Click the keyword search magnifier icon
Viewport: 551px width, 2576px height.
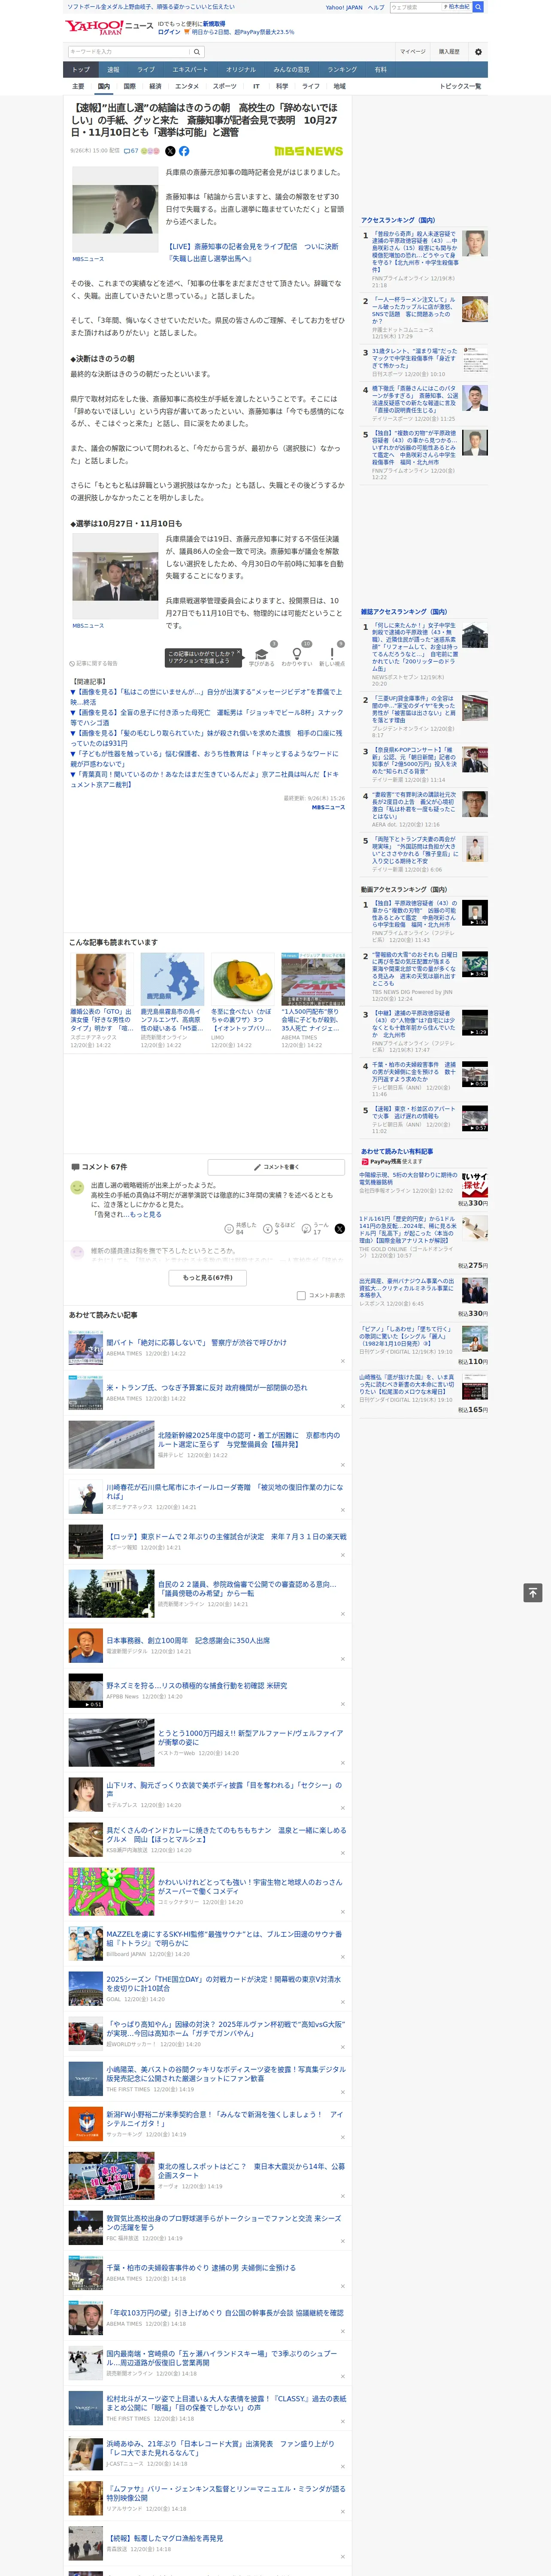197,52
